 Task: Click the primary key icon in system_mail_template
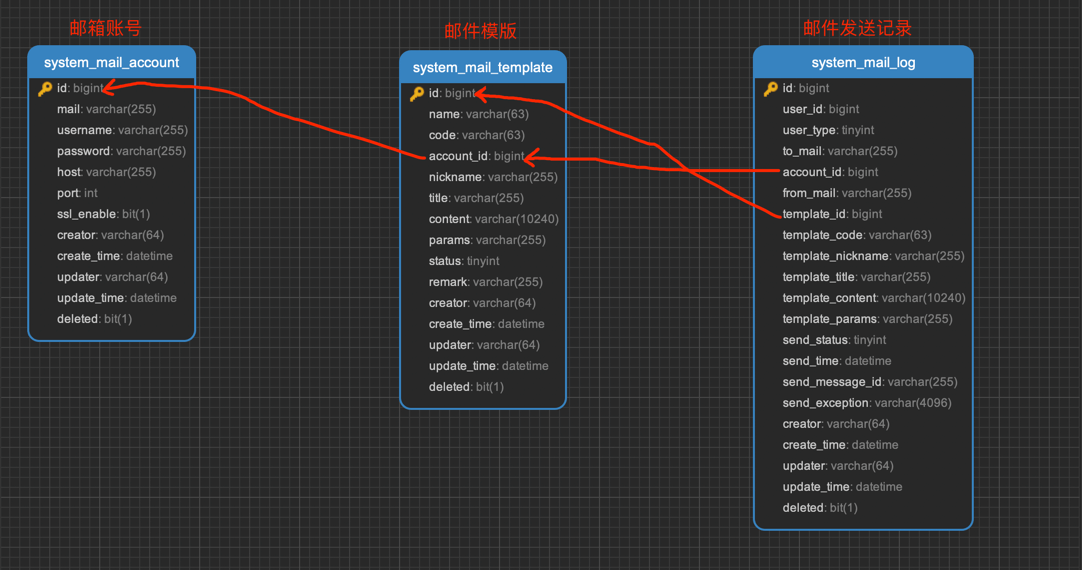tap(417, 94)
